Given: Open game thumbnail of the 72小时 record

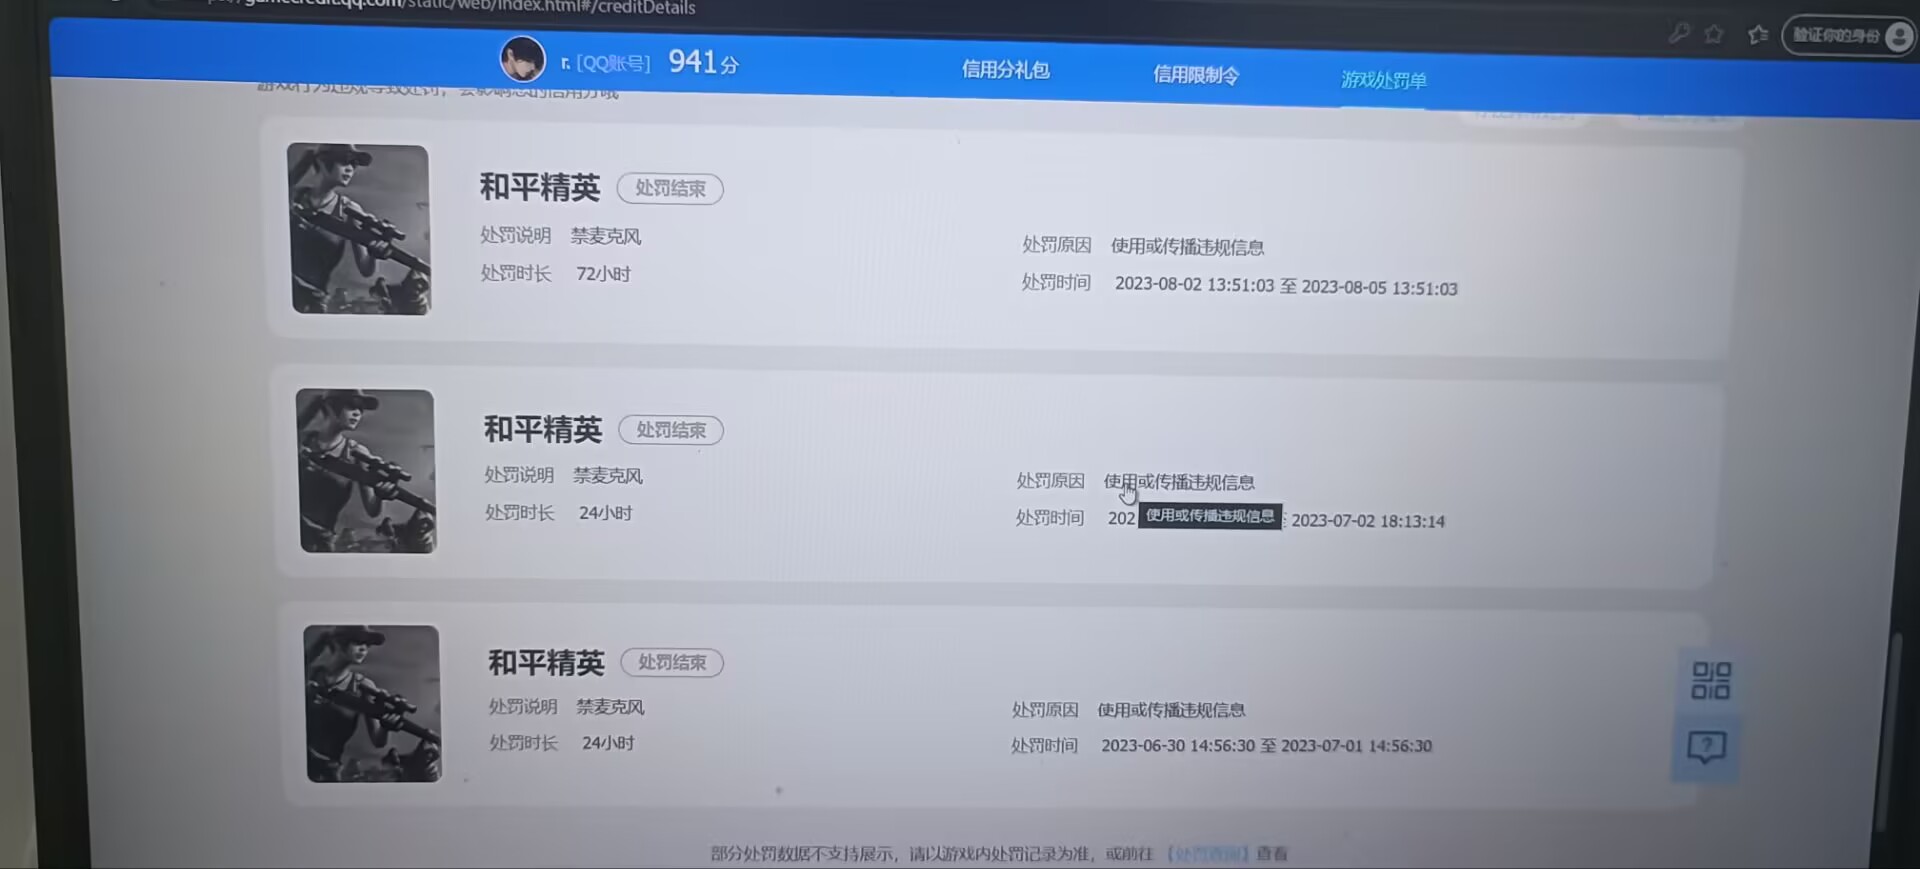Looking at the screenshot, I should coord(359,229).
